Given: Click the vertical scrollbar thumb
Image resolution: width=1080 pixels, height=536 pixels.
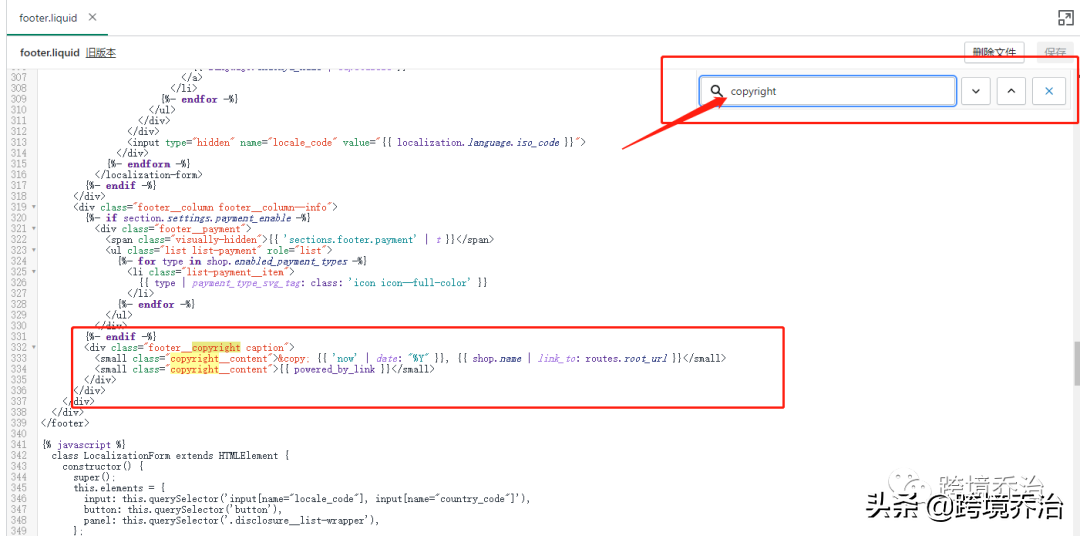Looking at the screenshot, I should 1076,363.
